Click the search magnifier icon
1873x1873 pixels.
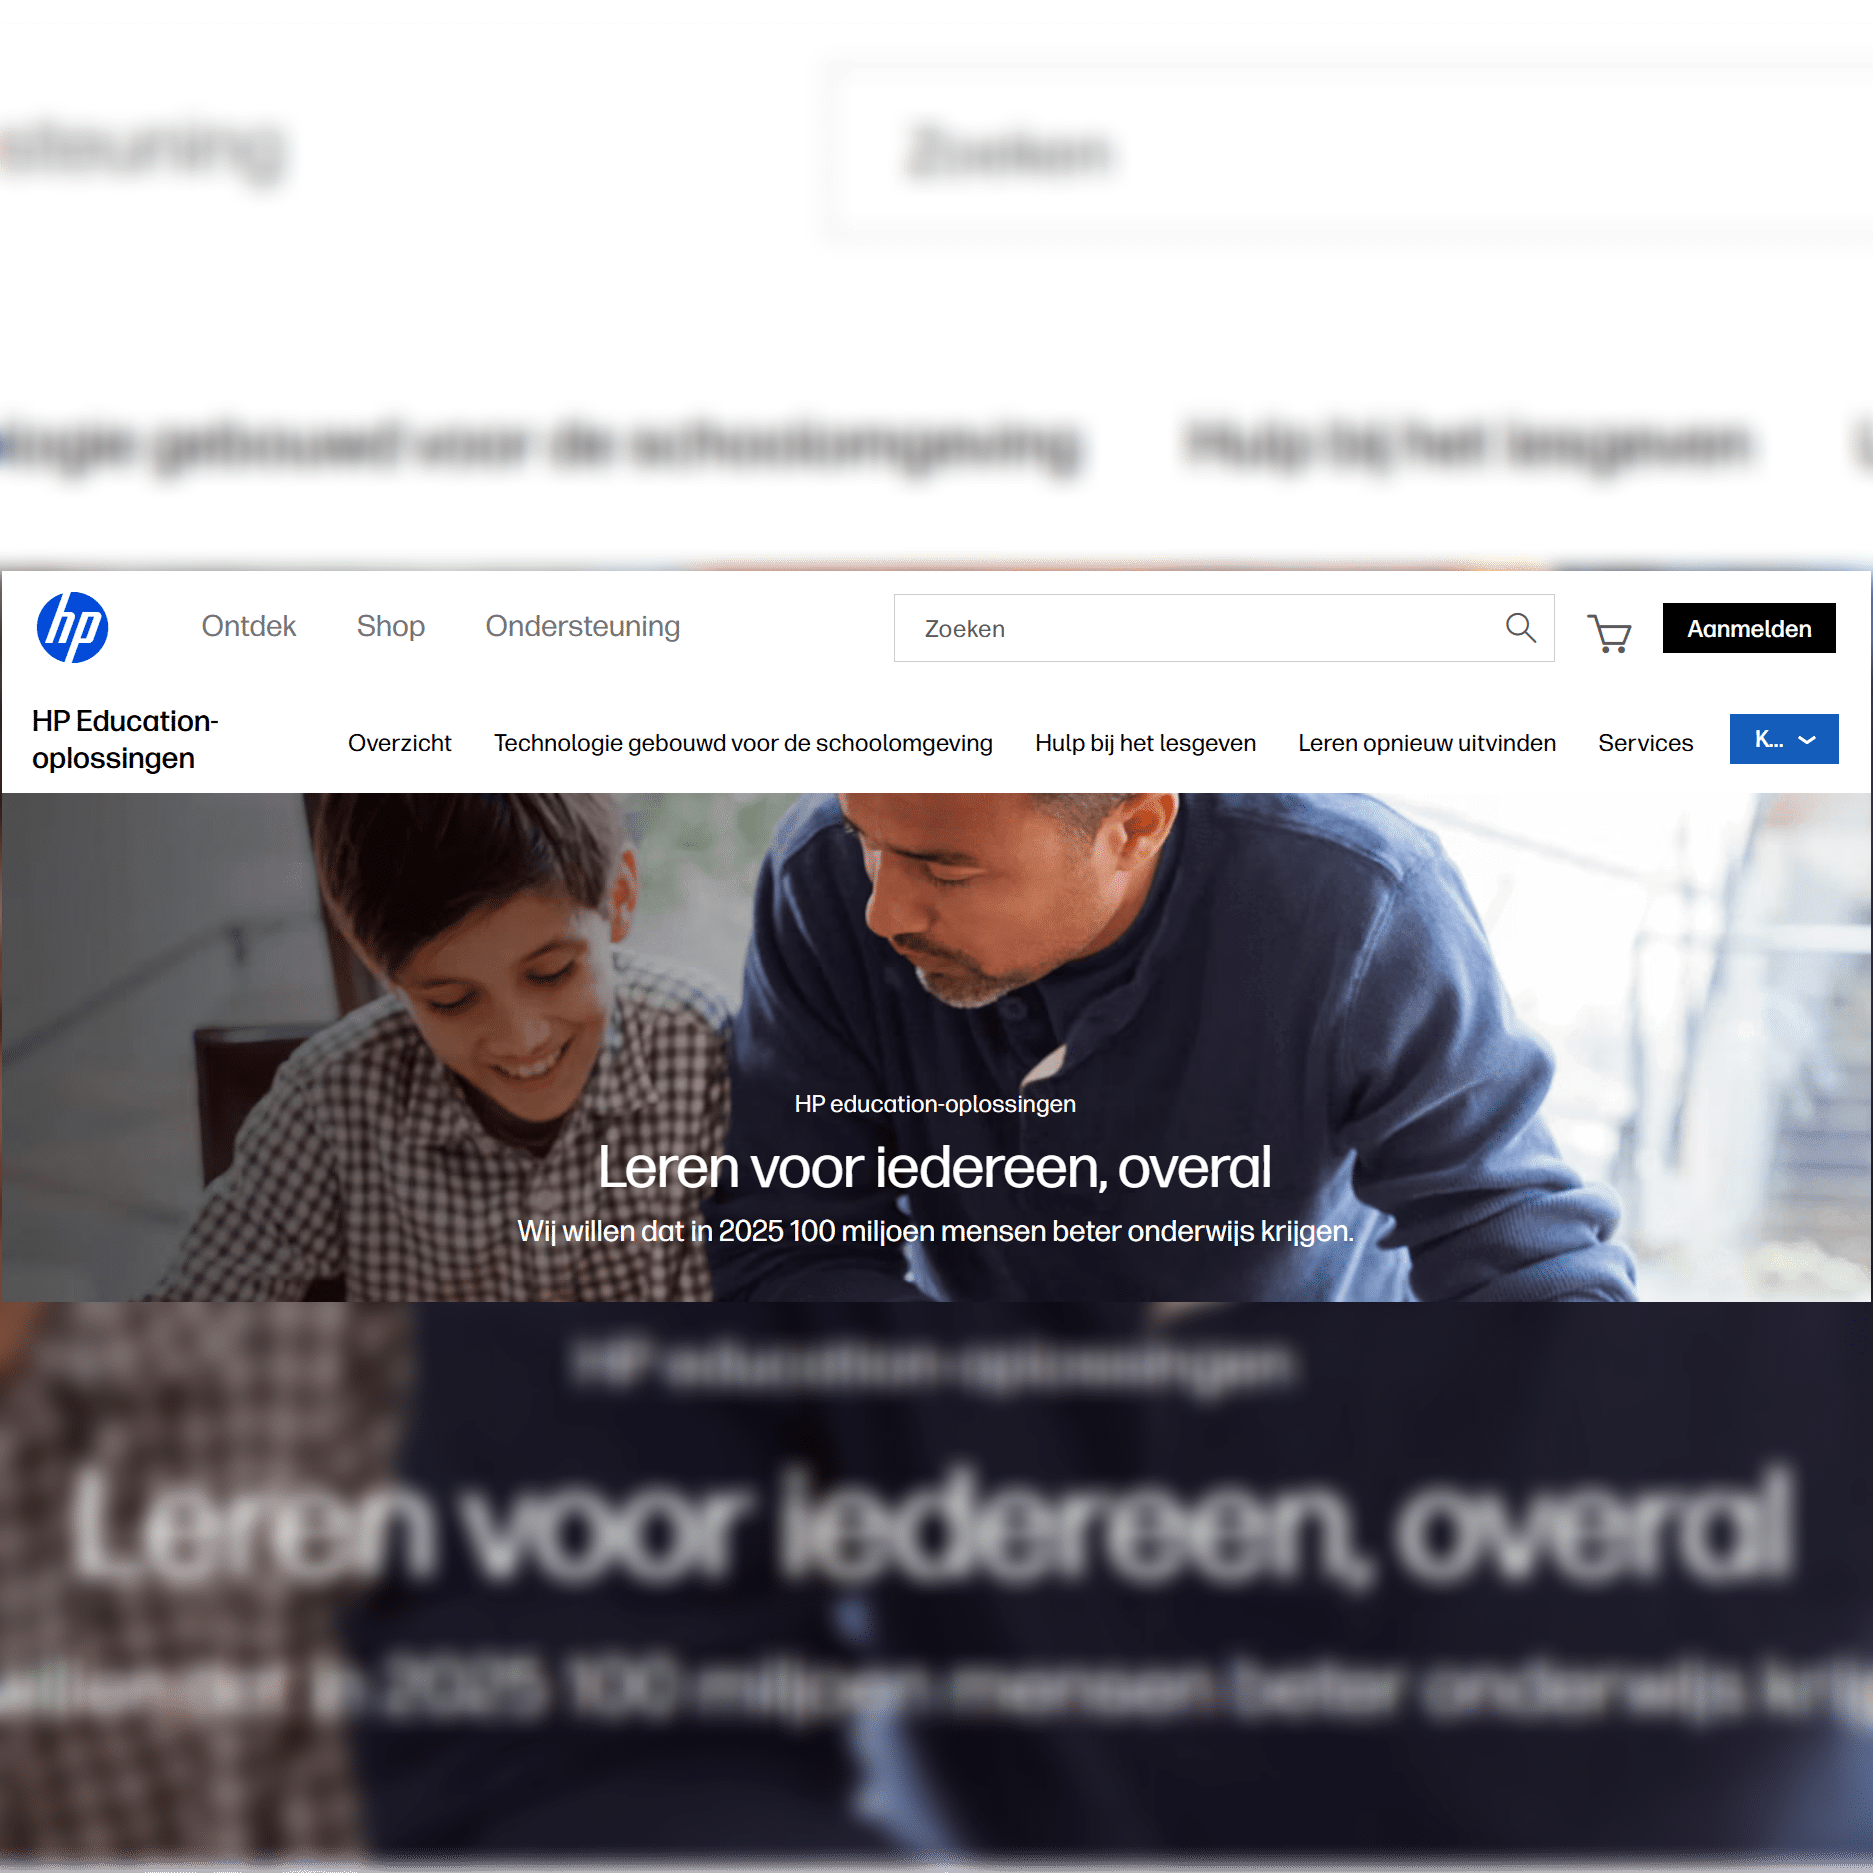point(1520,628)
